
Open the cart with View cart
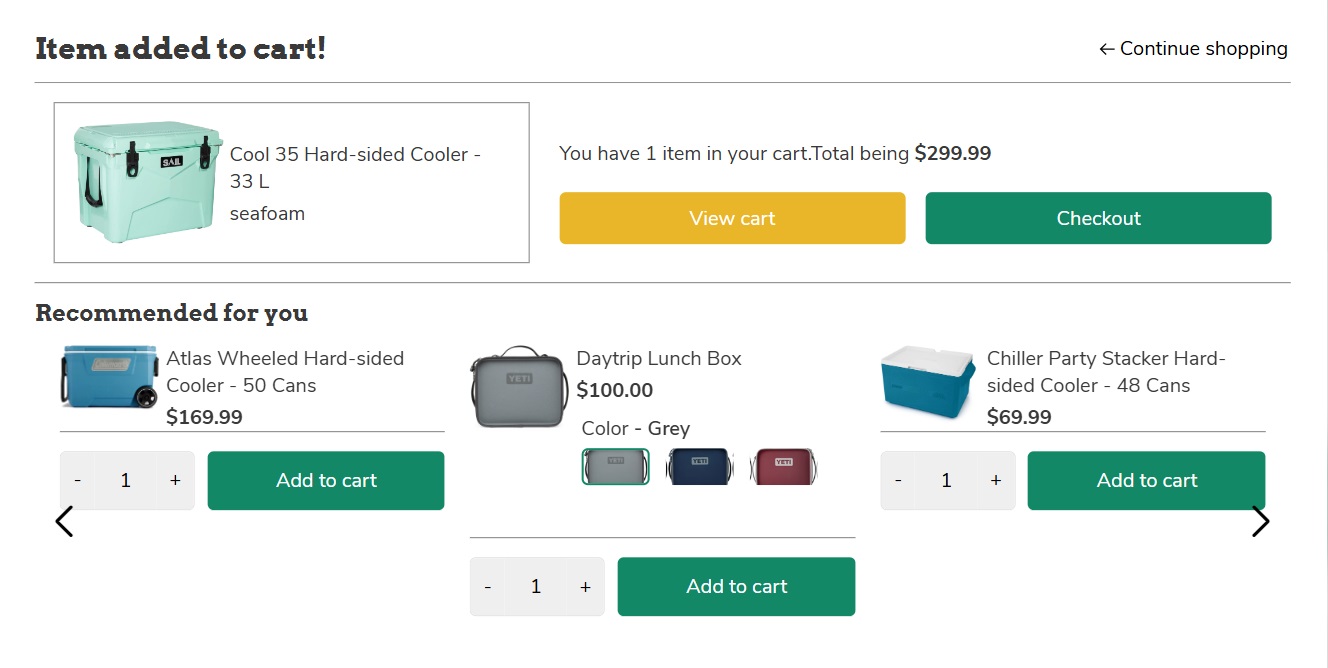732,217
